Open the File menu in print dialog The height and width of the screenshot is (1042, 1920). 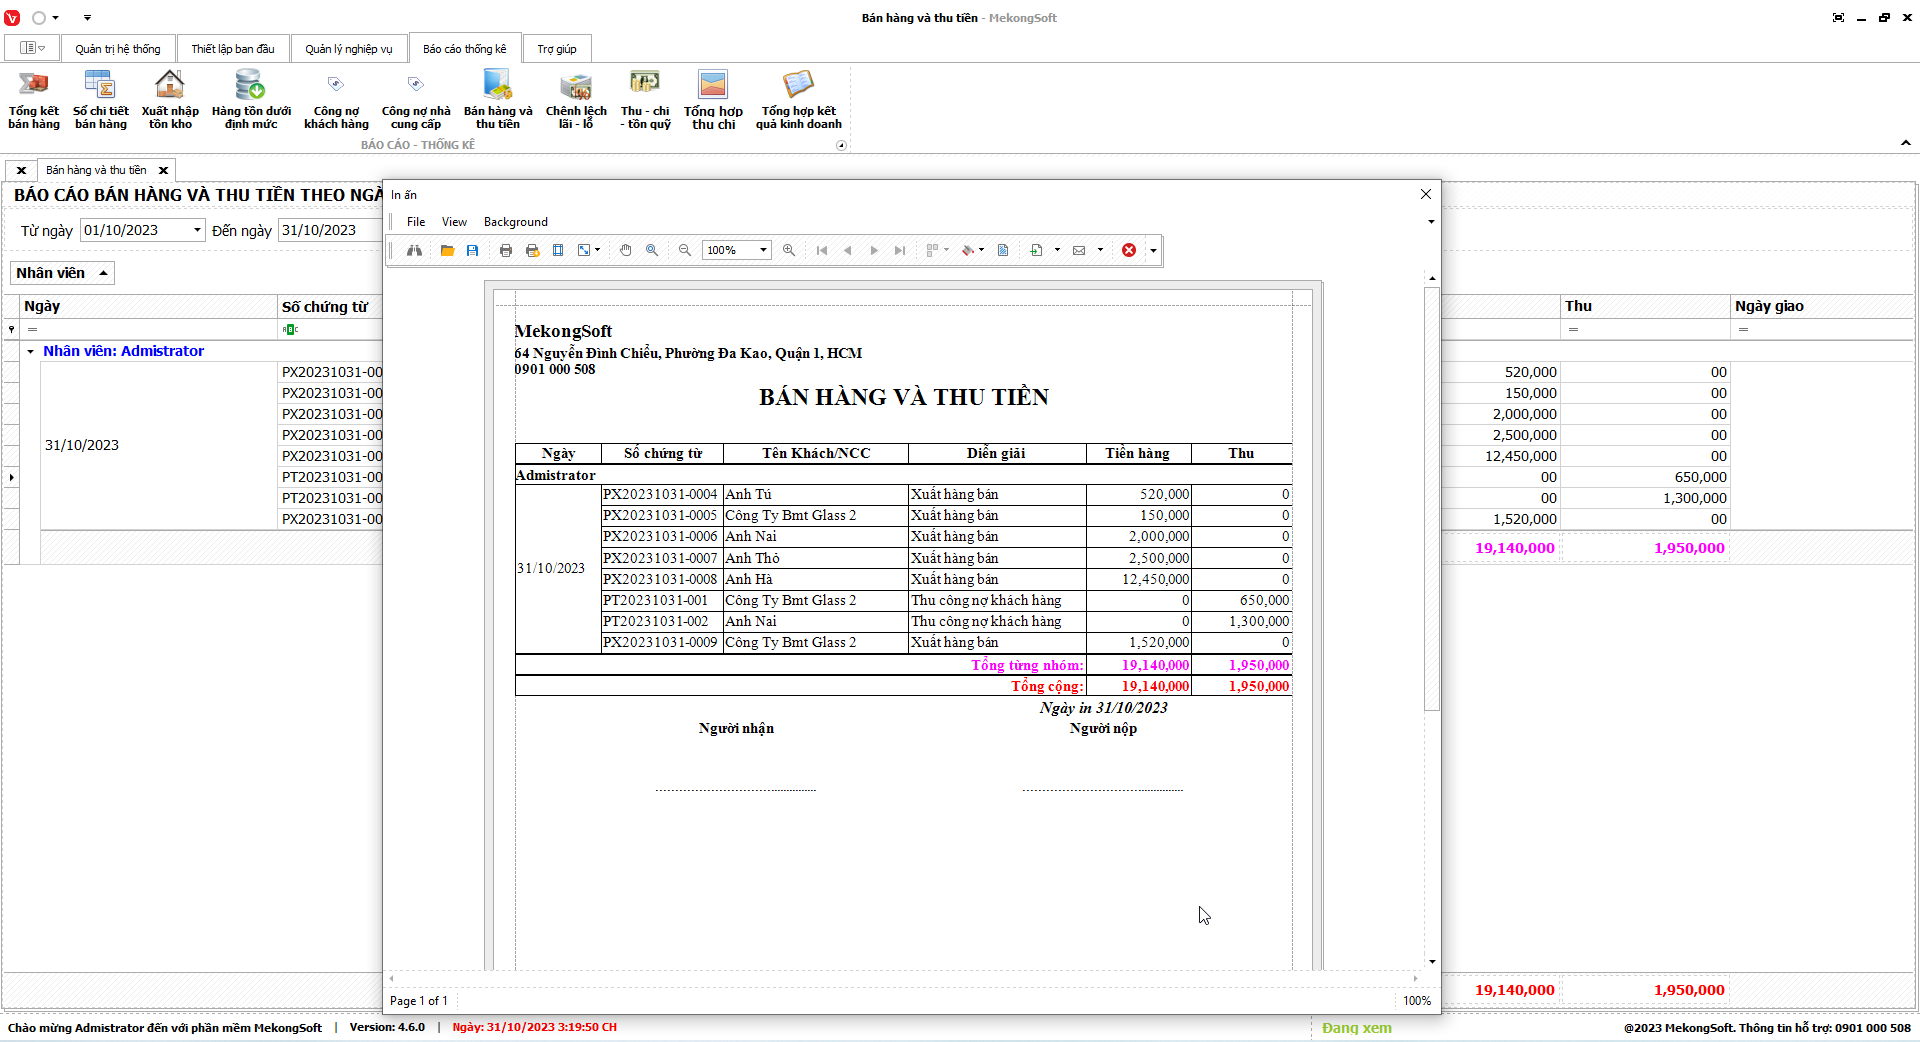pos(416,222)
